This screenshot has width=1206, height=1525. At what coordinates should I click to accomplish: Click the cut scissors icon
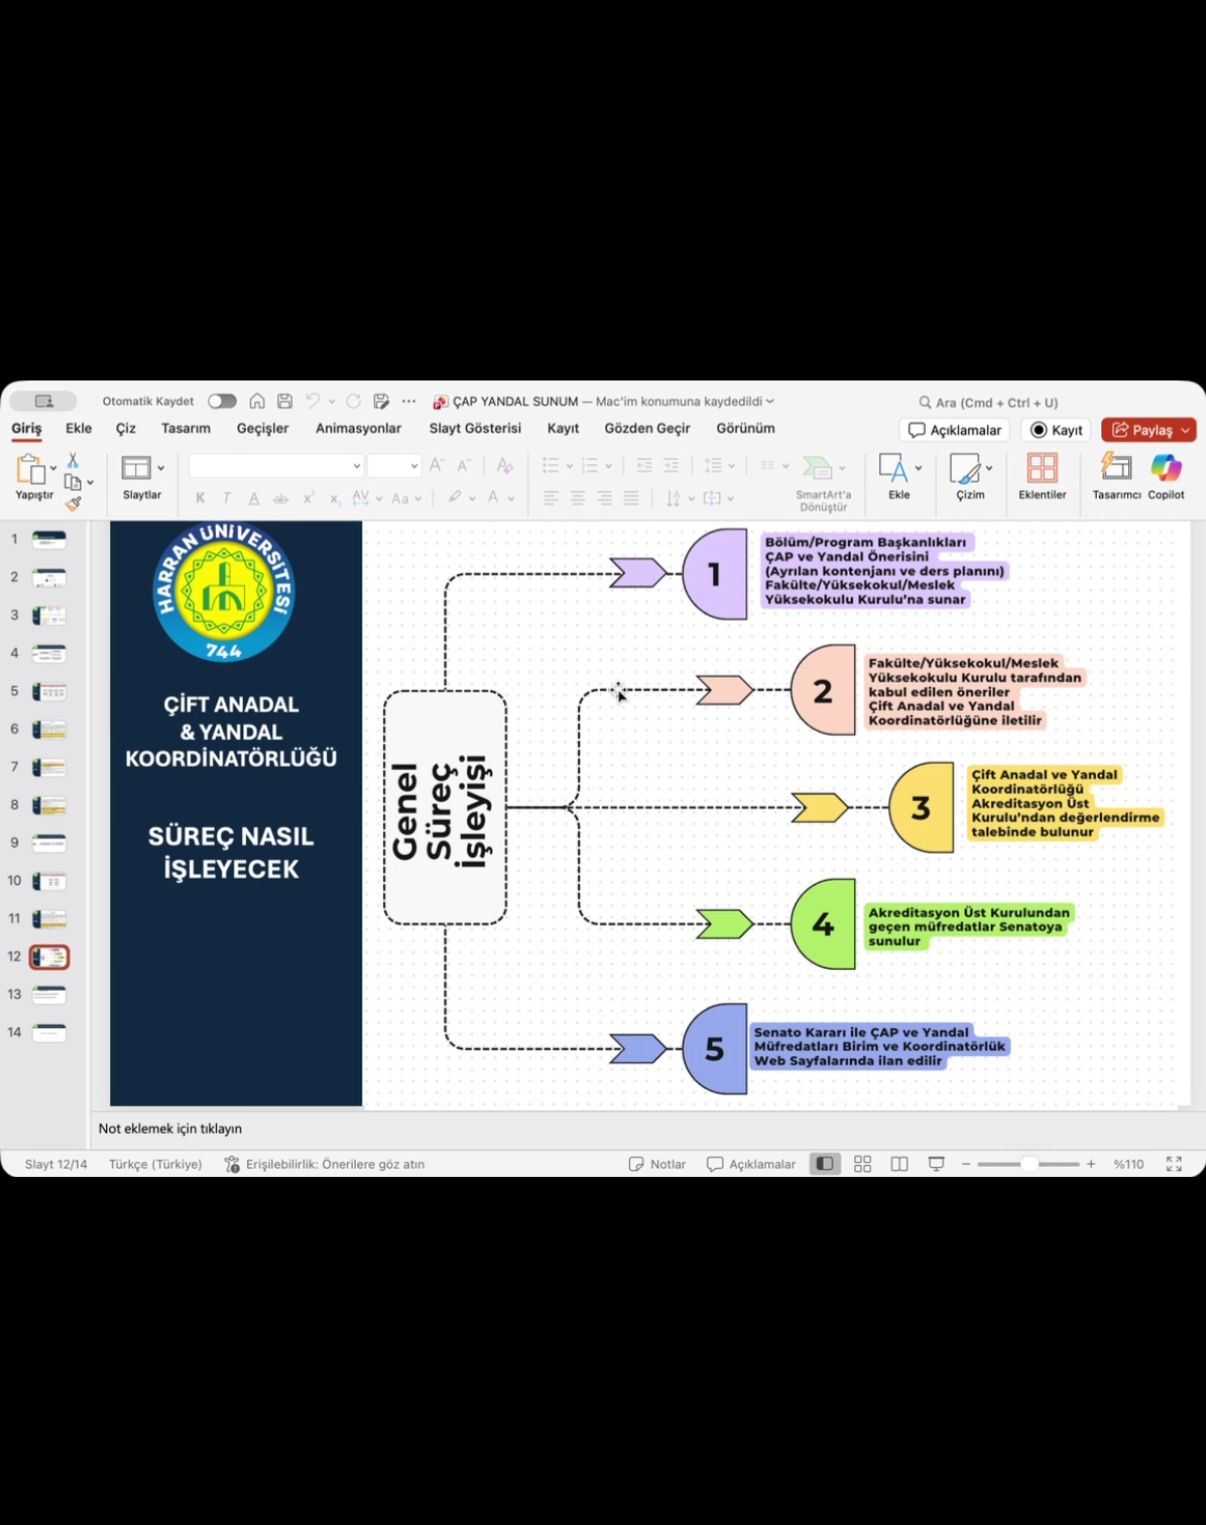[x=72, y=460]
